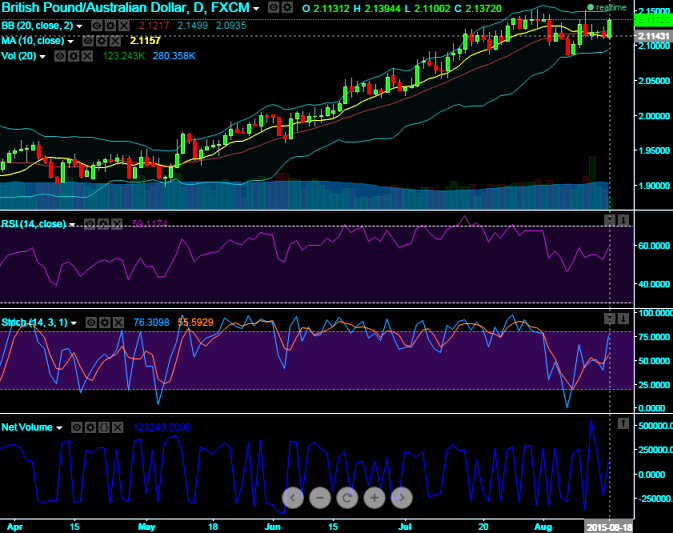This screenshot has height=533, width=673.
Task: Remove the Stoch (14, 3, 1) indicator
Action: pyautogui.click(x=118, y=322)
